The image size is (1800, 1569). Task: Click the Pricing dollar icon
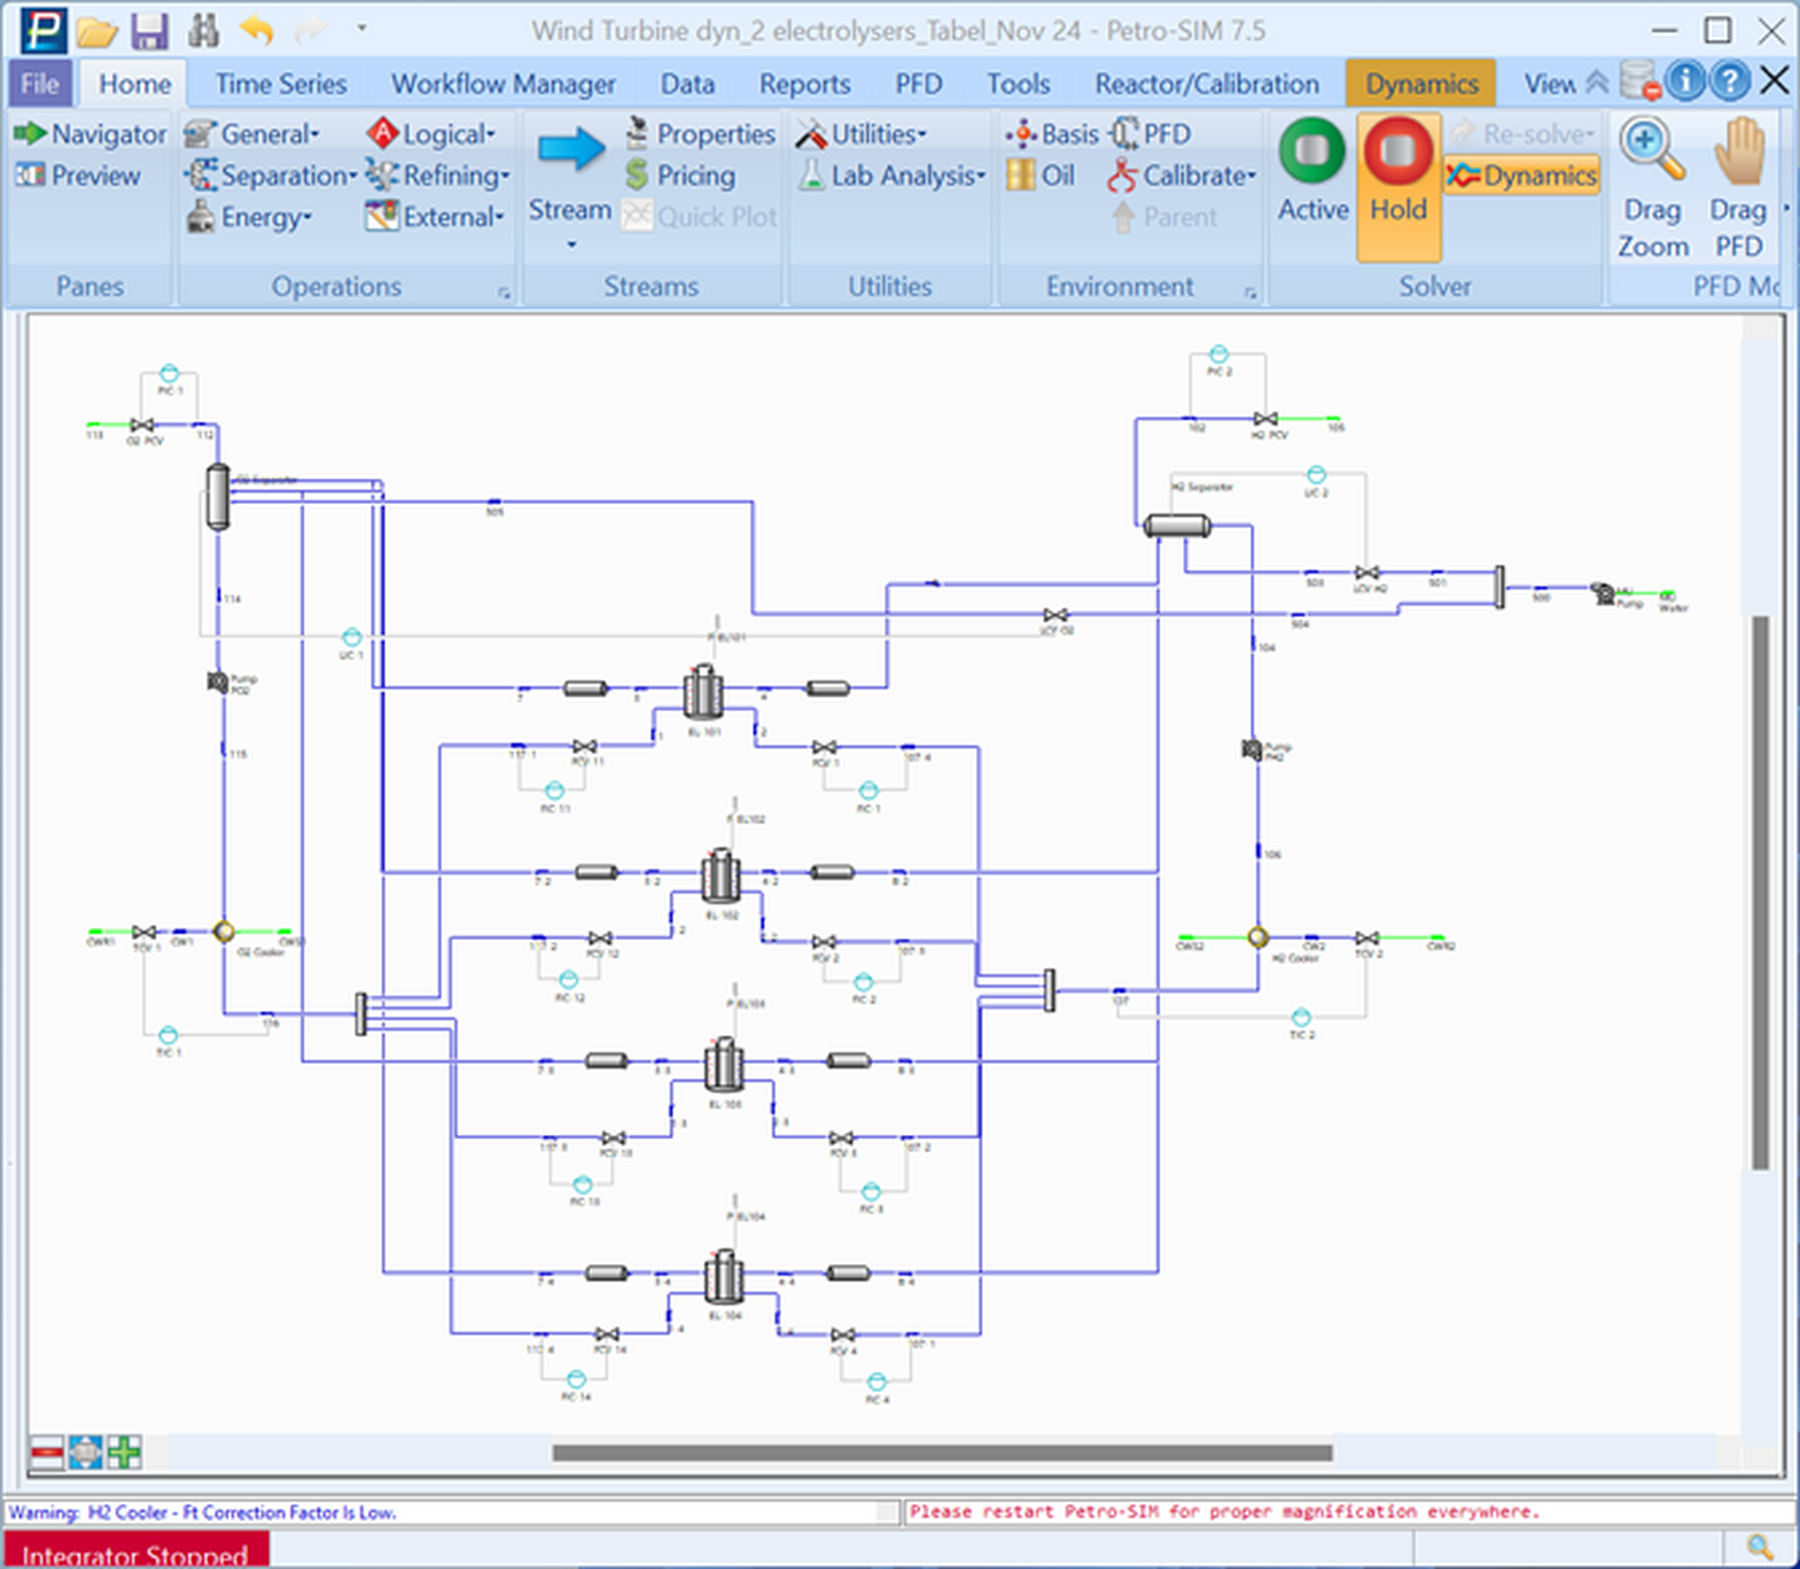pyautogui.click(x=637, y=175)
